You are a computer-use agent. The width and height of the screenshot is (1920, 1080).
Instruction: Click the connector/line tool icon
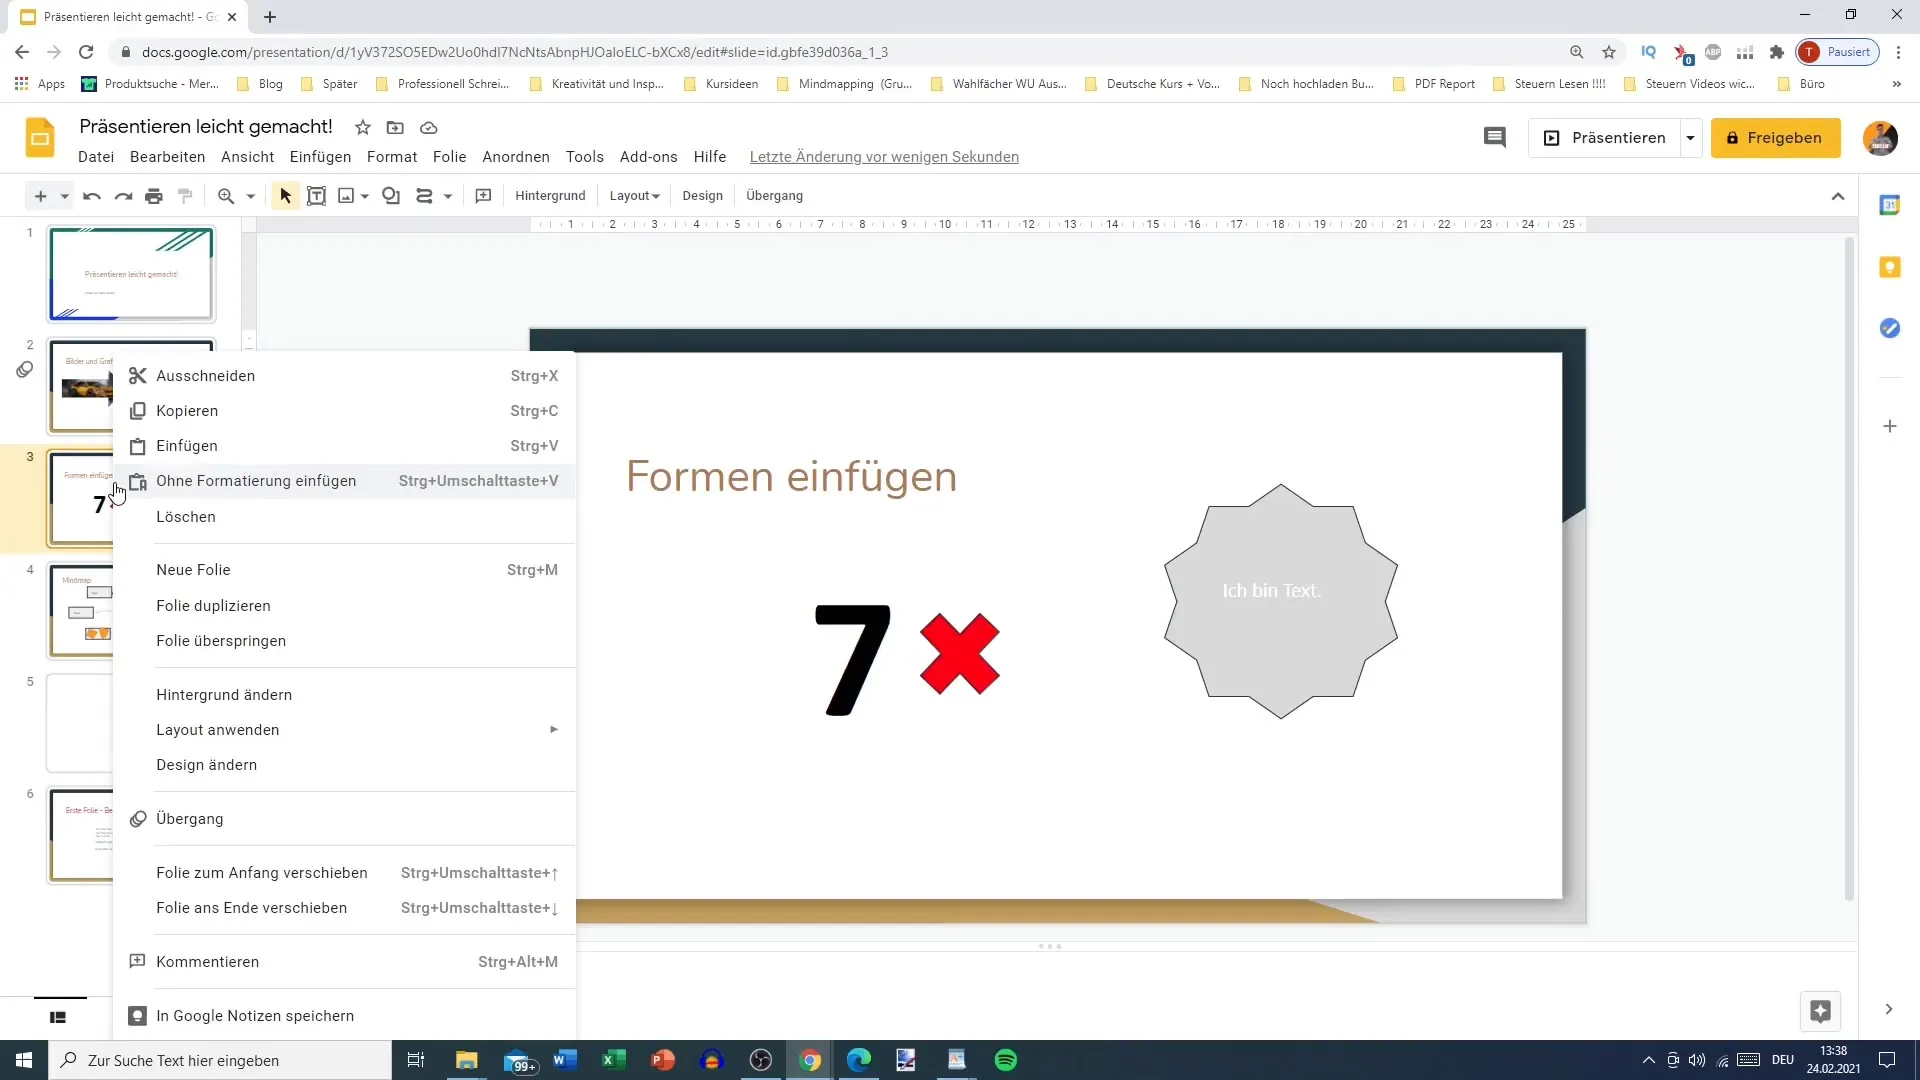tap(425, 195)
